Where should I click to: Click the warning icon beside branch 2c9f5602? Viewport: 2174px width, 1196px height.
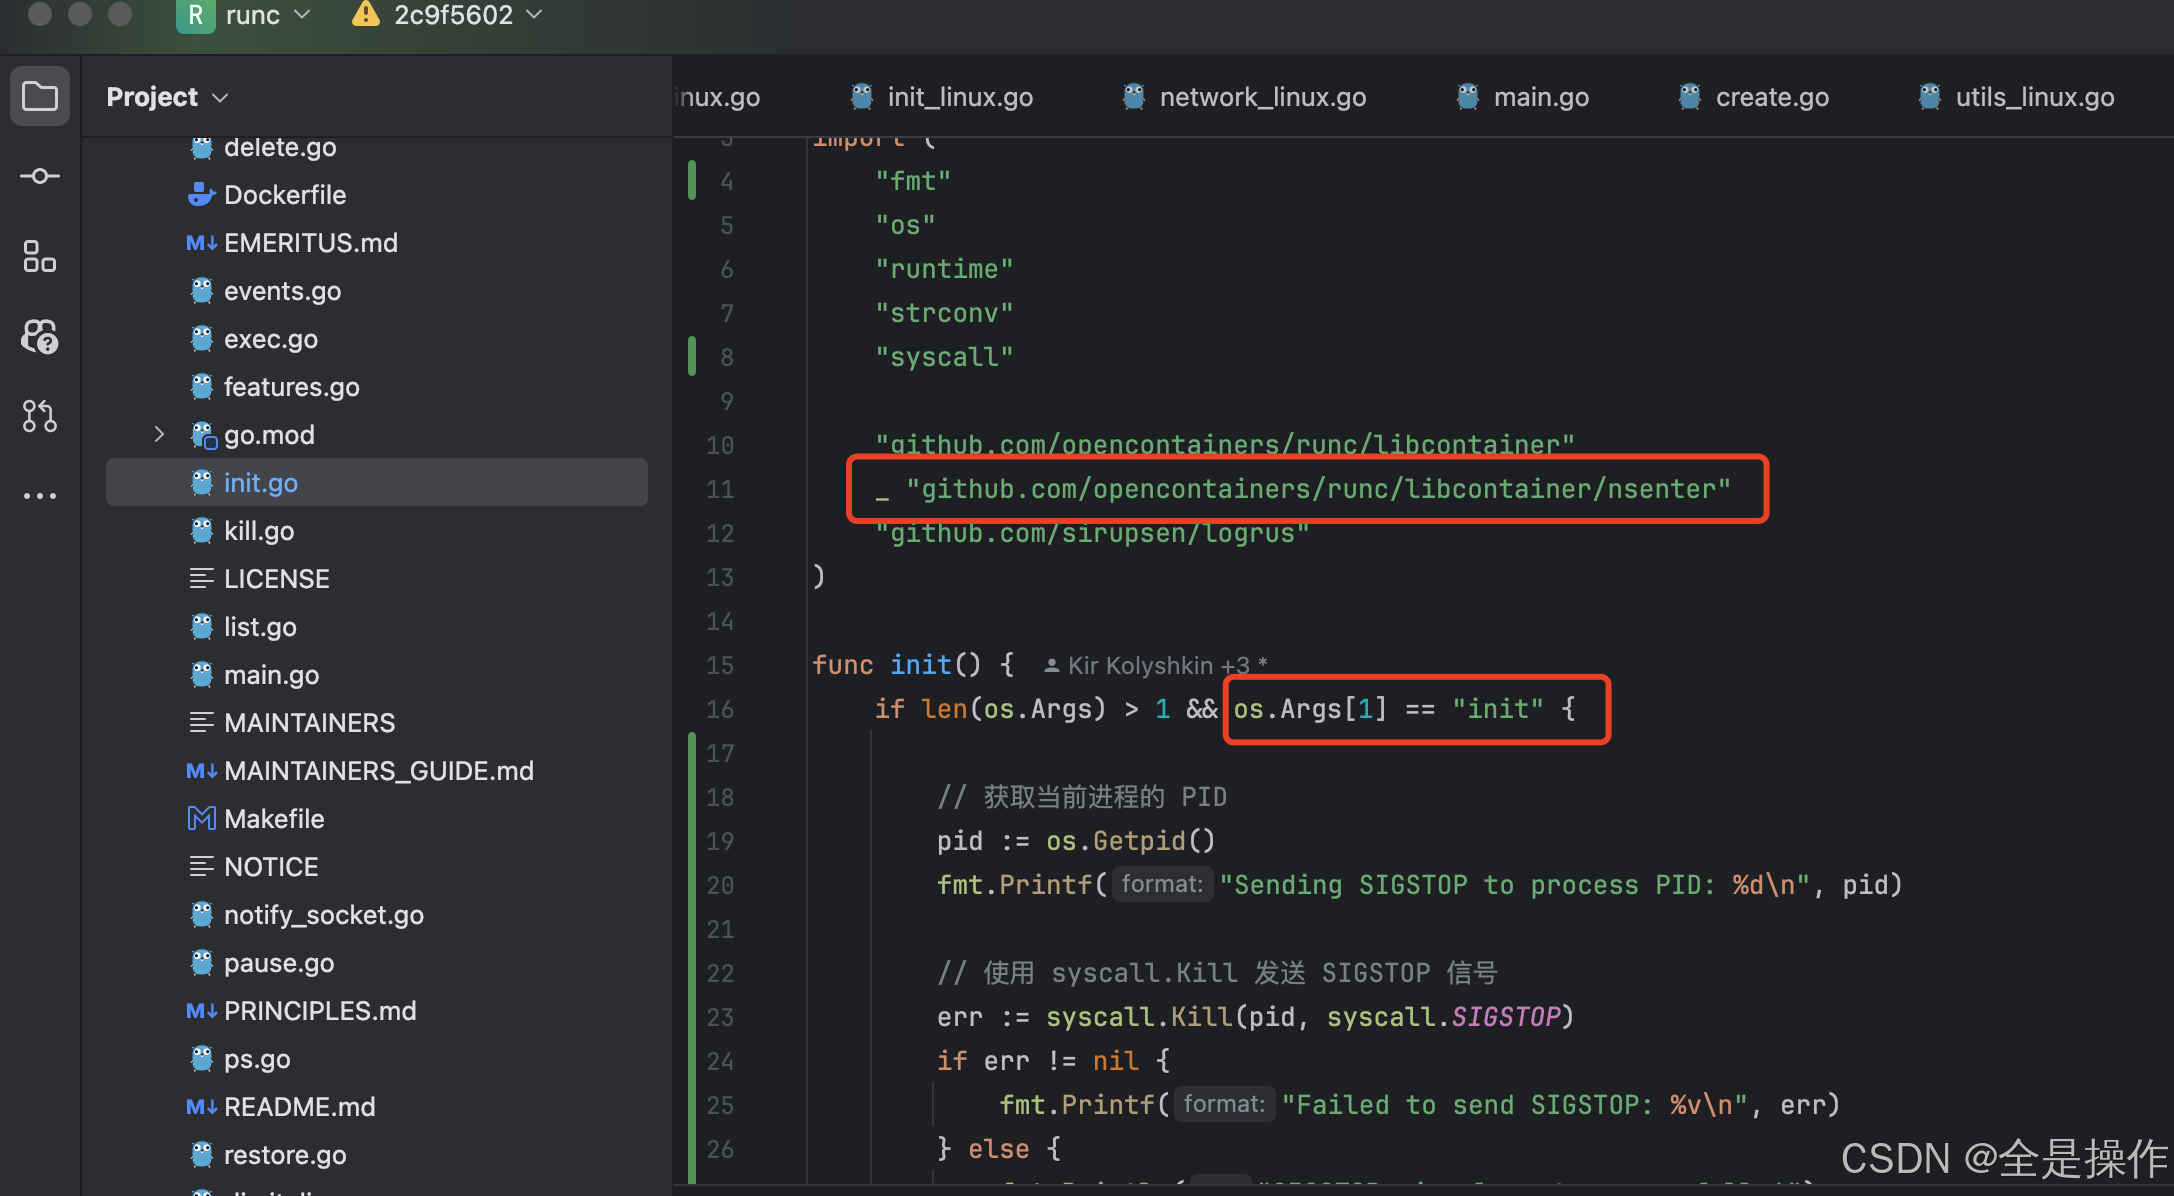(x=366, y=14)
